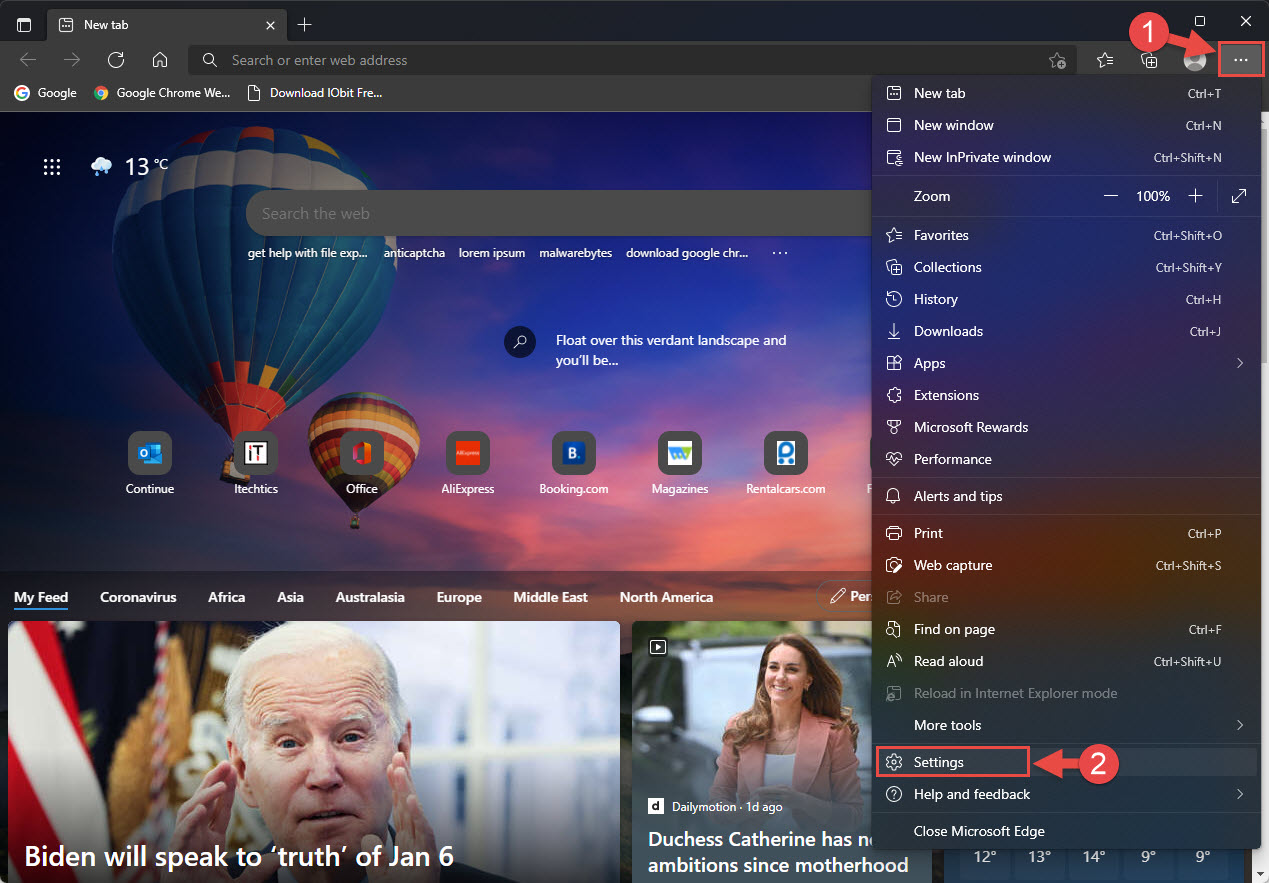This screenshot has height=883, width=1269.
Task: Open the Settings and more ellipsis button
Action: pyautogui.click(x=1241, y=60)
